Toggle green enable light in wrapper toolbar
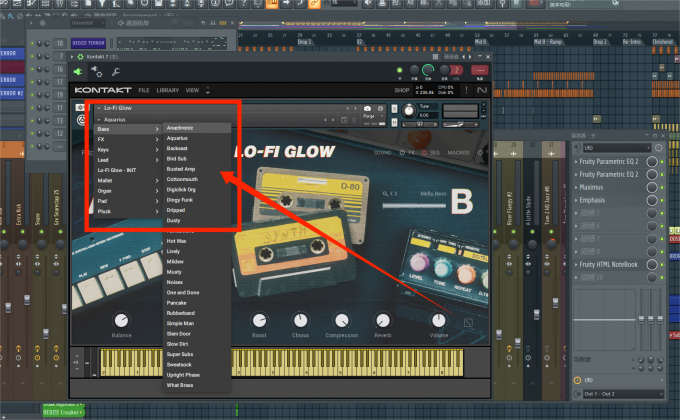This screenshot has width=680, height=420. coord(399,70)
